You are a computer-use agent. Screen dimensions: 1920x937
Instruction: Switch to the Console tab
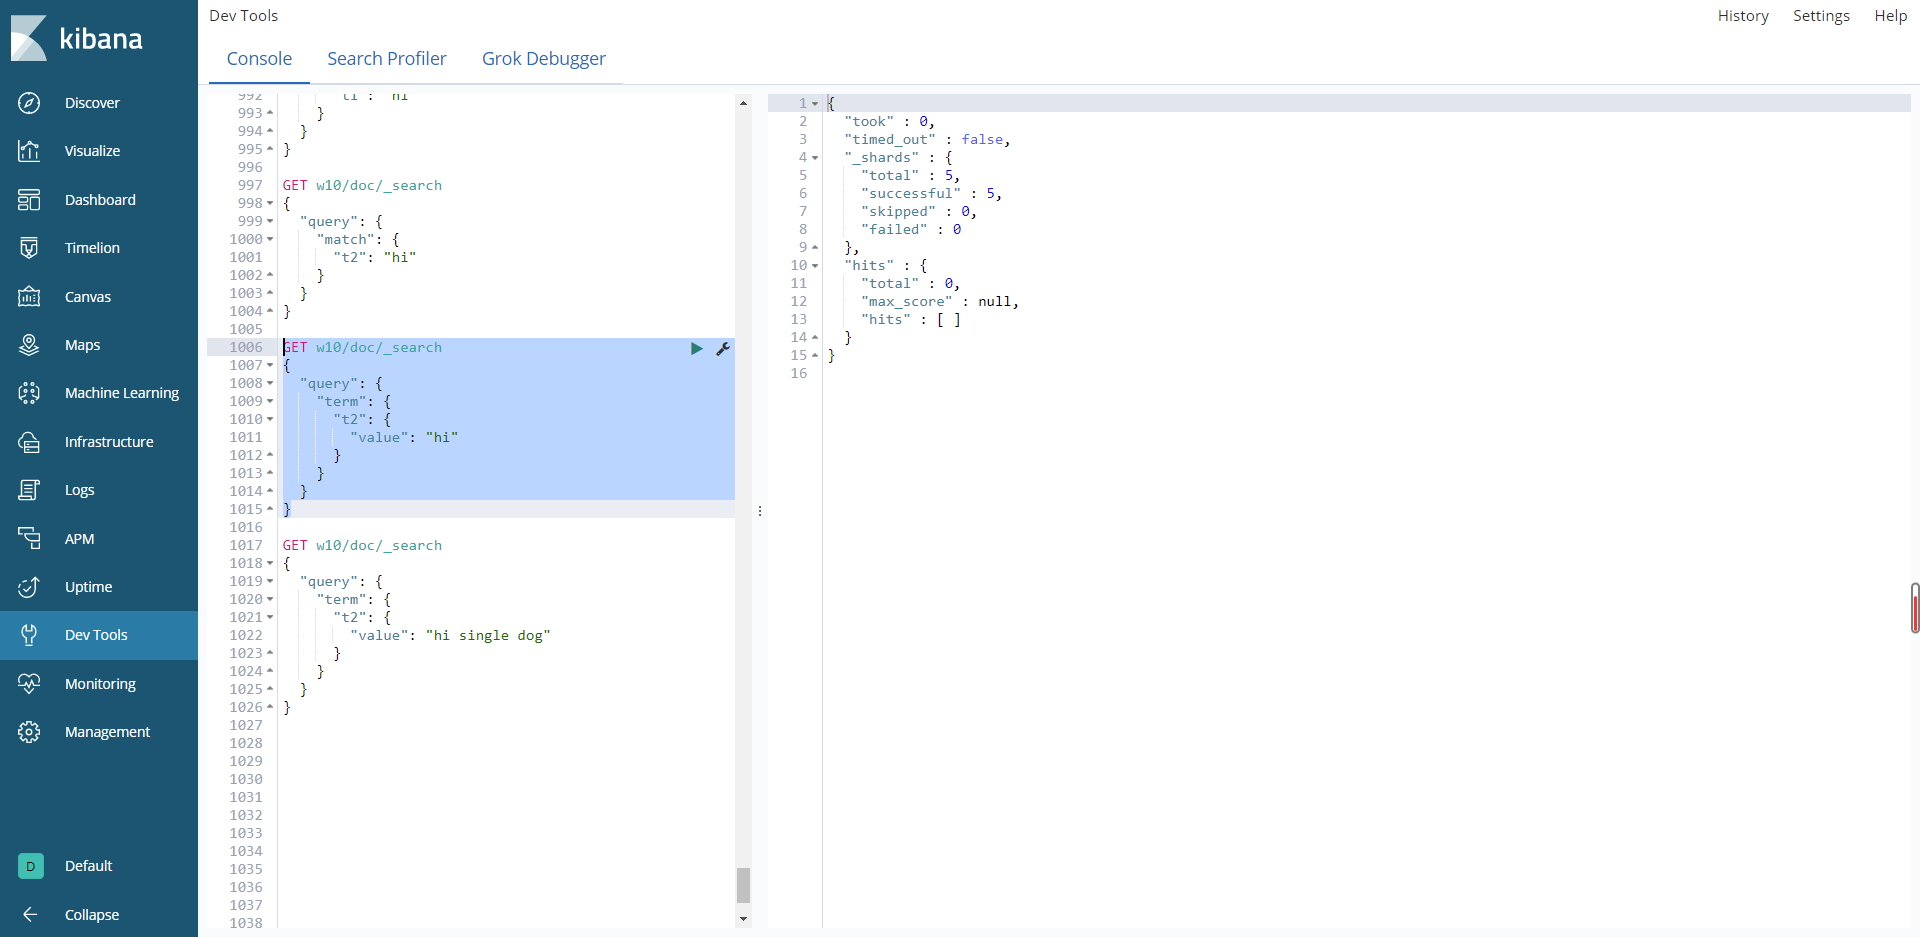click(259, 59)
